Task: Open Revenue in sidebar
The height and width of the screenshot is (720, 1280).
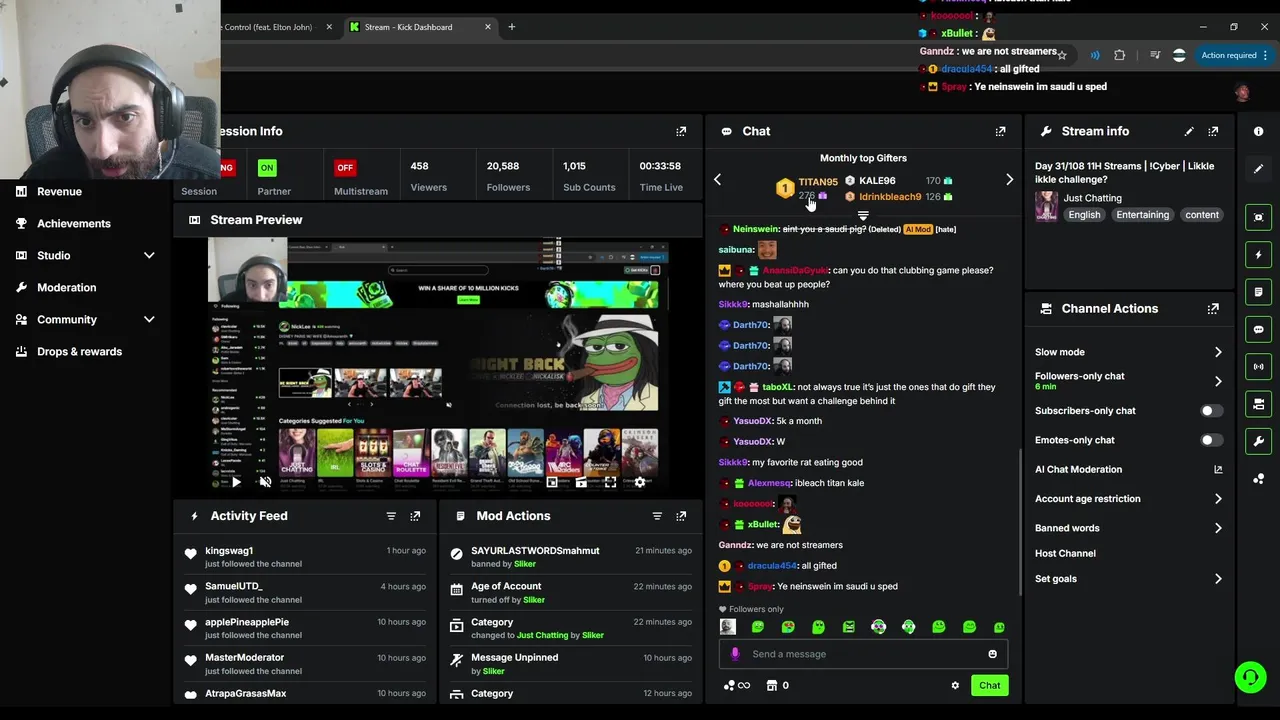Action: click(59, 191)
